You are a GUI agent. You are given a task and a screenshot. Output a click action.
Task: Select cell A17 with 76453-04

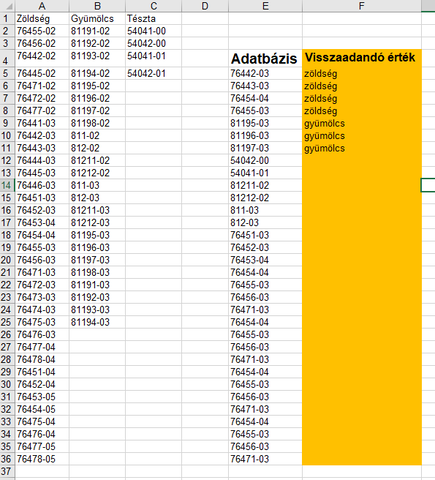click(x=42, y=223)
